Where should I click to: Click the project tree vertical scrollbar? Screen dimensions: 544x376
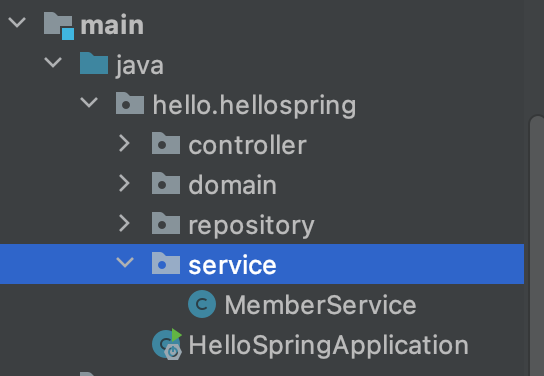pos(537,246)
